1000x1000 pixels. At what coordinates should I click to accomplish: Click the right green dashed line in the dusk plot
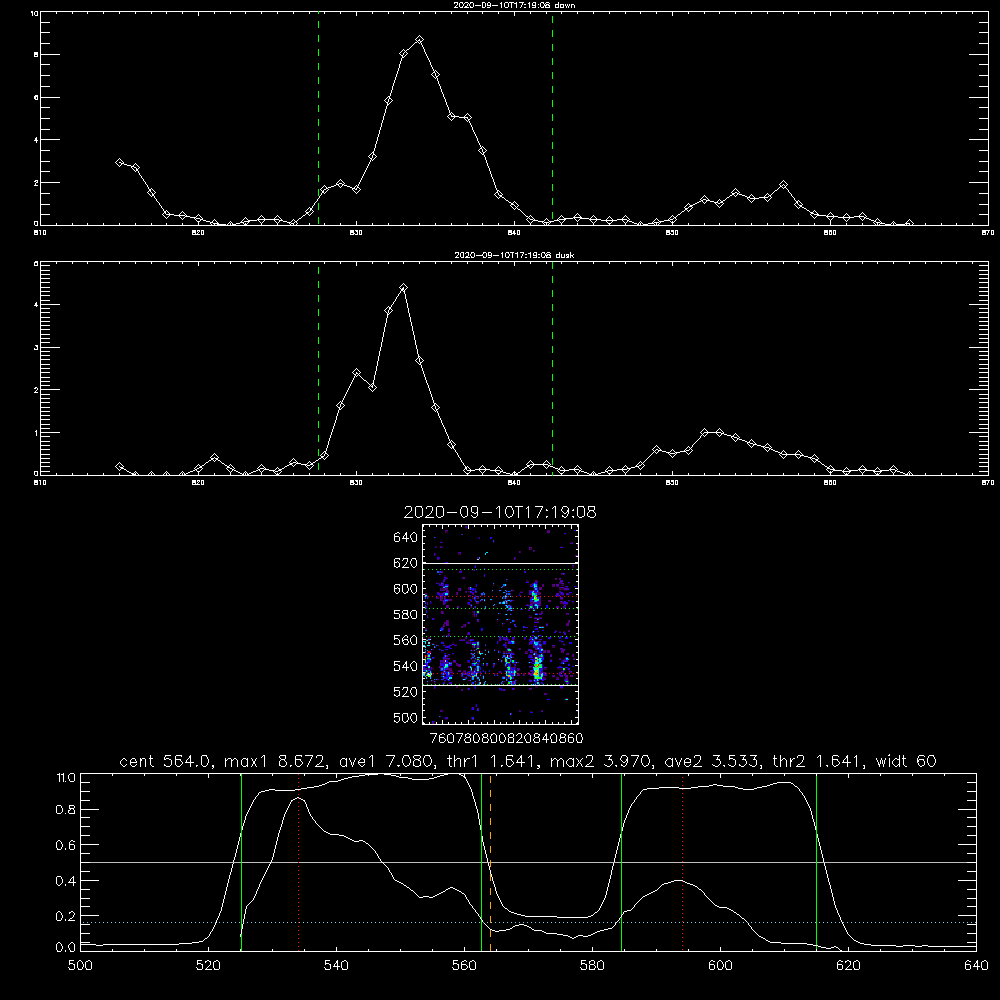[x=552, y=368]
